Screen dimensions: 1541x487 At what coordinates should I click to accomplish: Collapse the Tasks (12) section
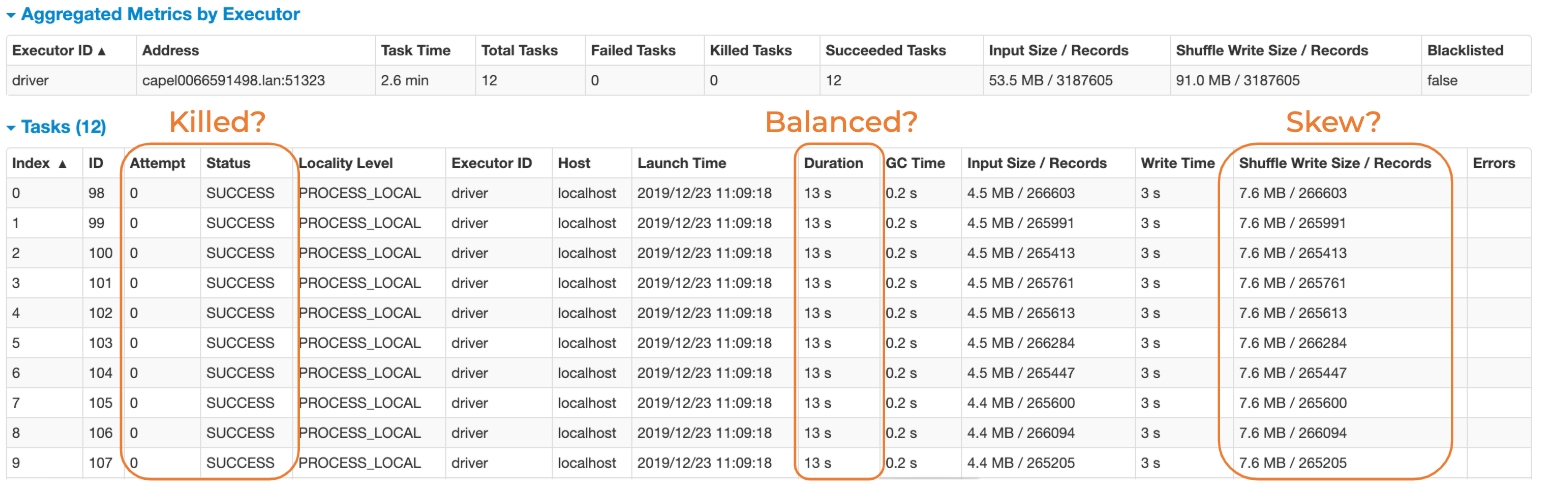pos(56,128)
